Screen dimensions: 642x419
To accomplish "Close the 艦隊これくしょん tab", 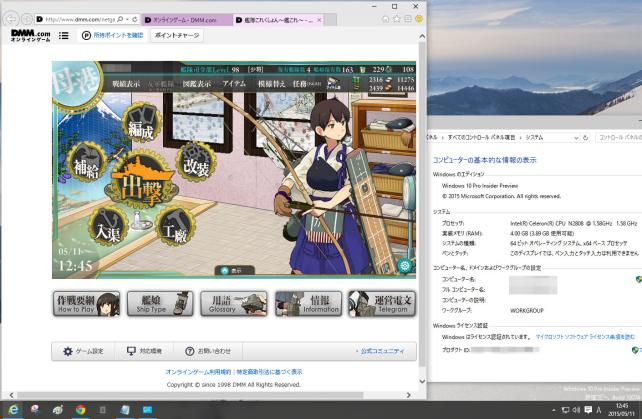I will (319, 20).
